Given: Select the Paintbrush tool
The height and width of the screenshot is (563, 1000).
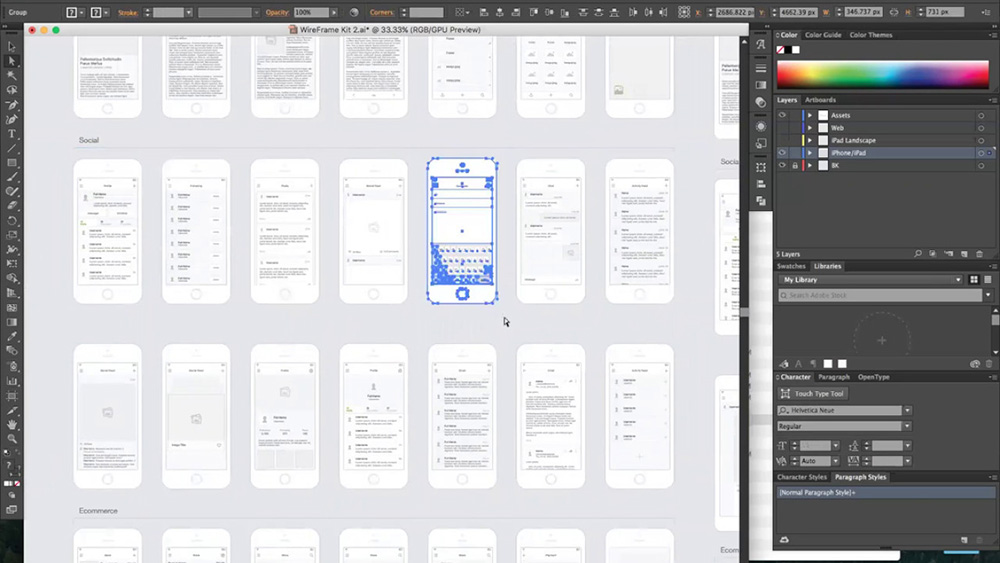Looking at the screenshot, I should pos(11,177).
